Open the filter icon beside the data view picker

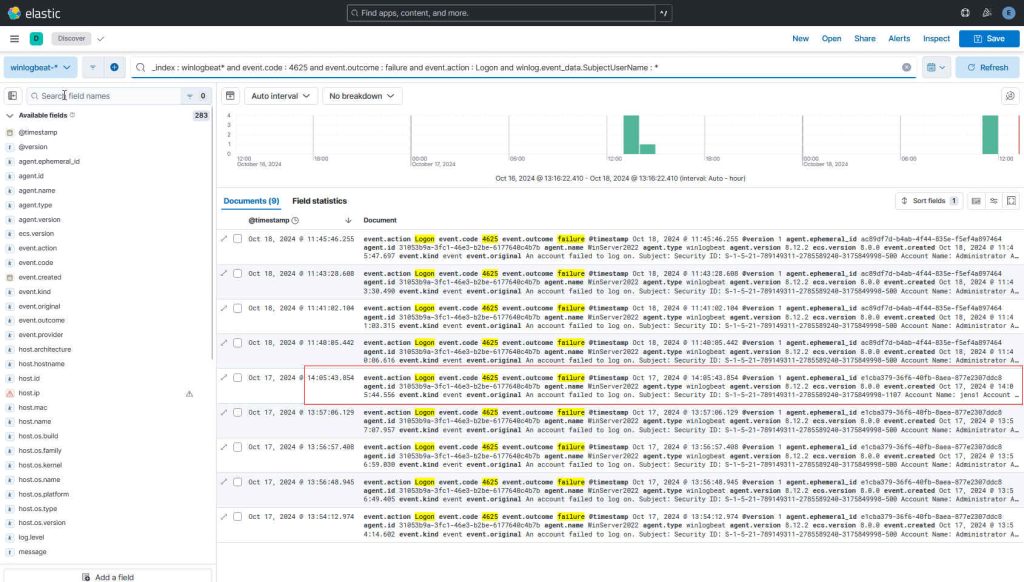point(92,66)
